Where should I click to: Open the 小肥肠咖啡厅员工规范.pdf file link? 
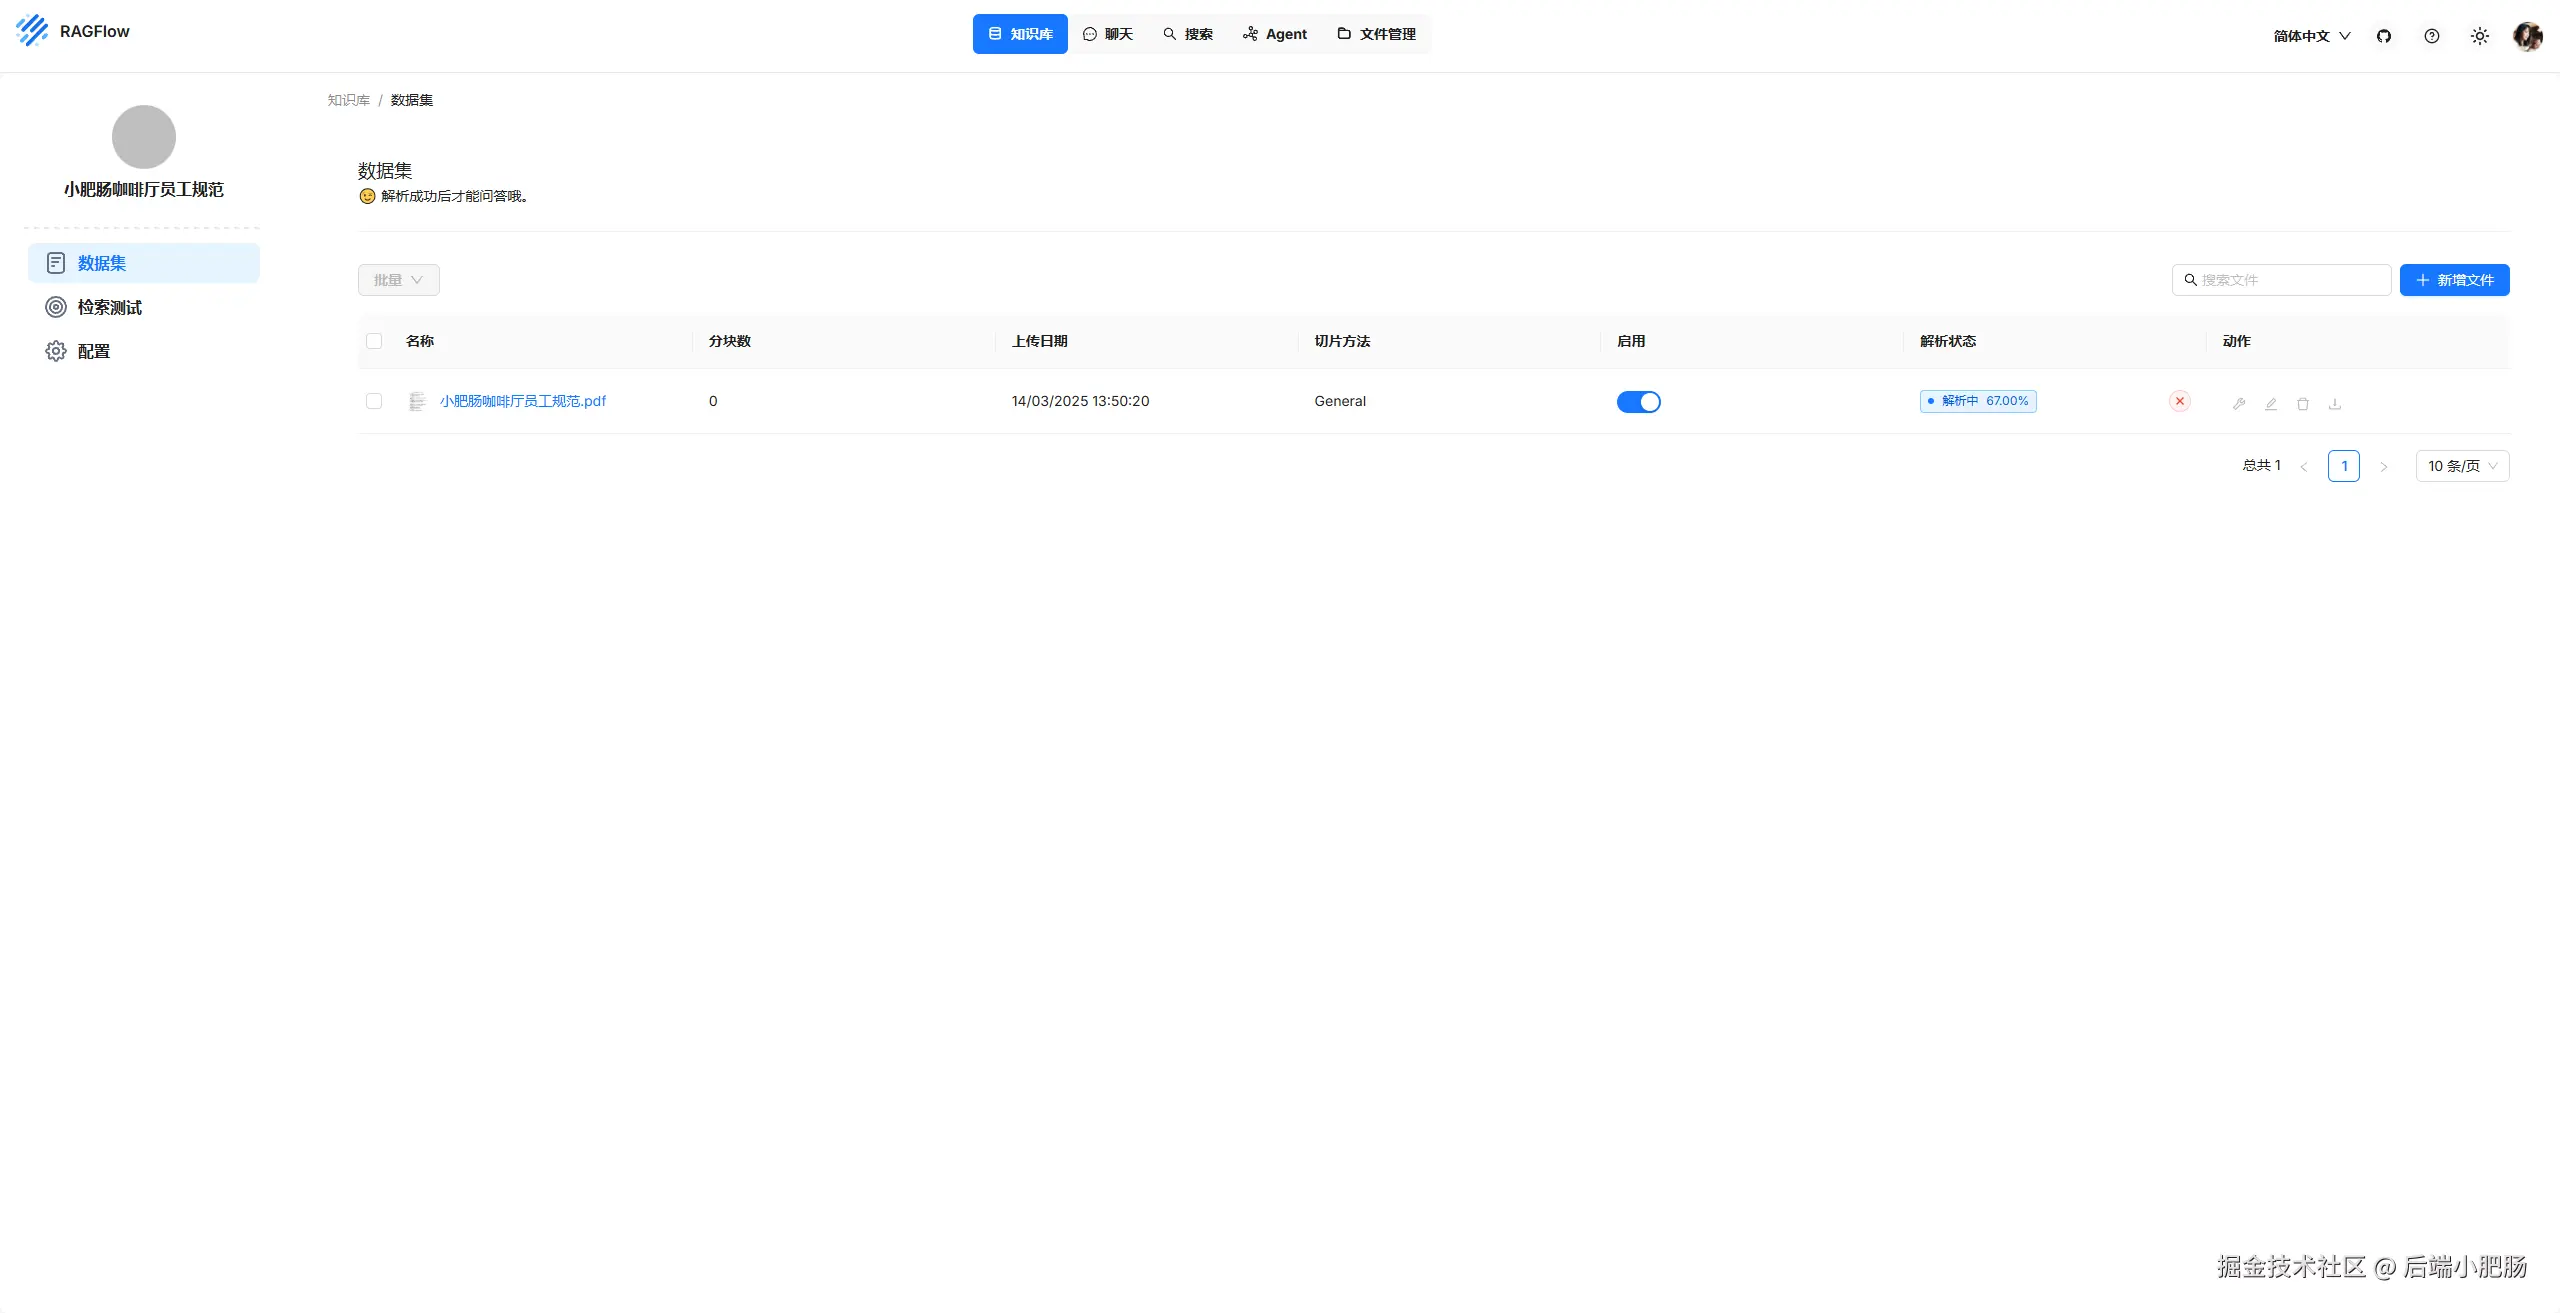click(522, 401)
